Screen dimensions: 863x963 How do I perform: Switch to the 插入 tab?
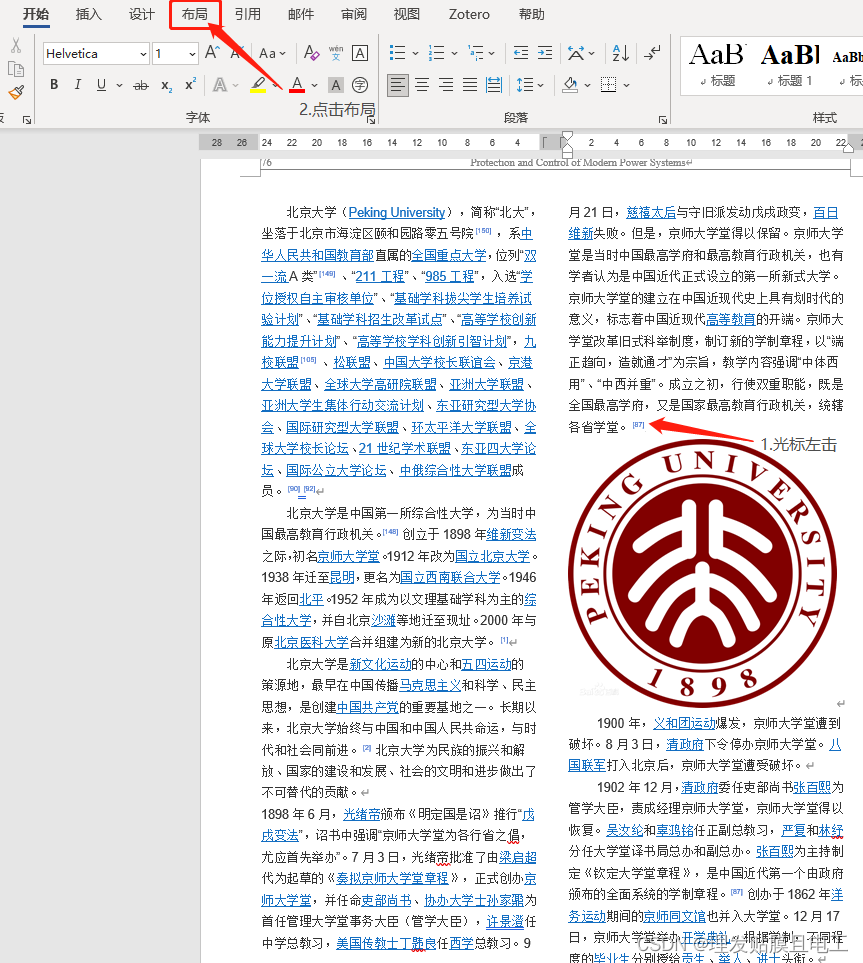[x=88, y=14]
